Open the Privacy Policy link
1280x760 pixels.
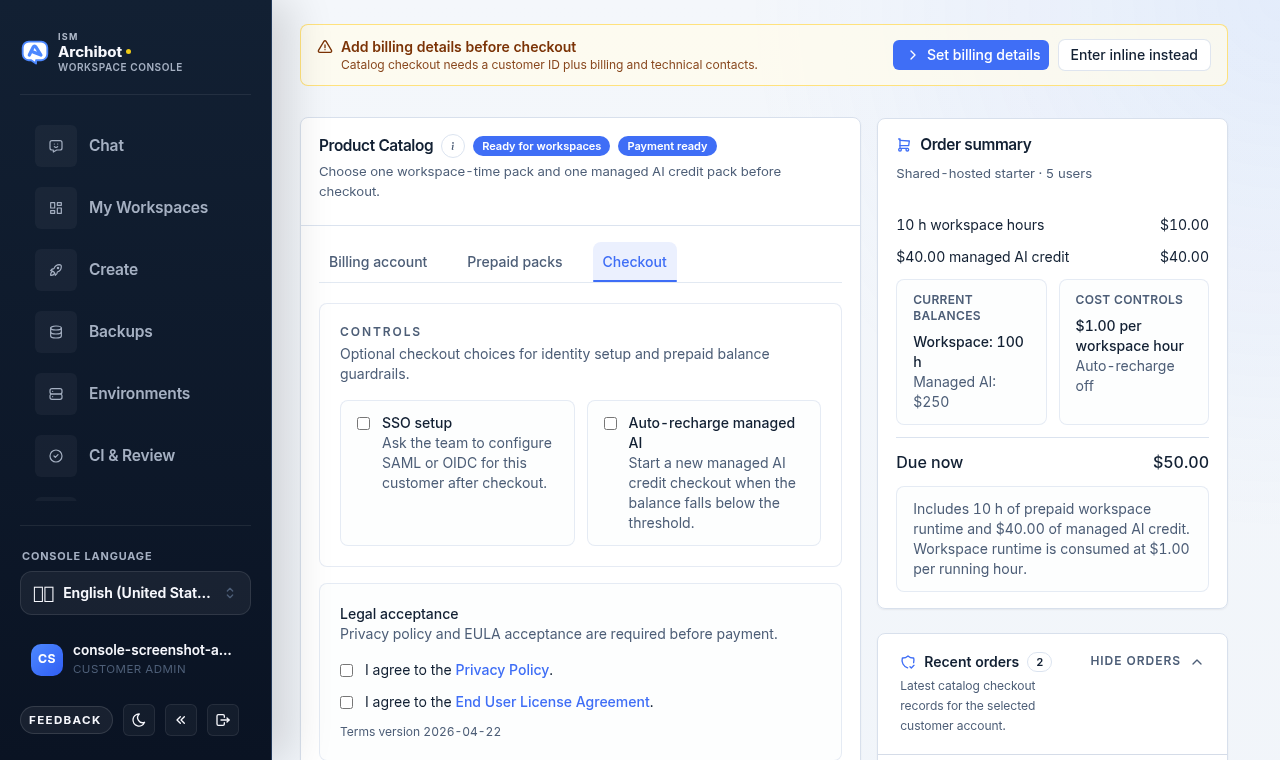tap(502, 670)
